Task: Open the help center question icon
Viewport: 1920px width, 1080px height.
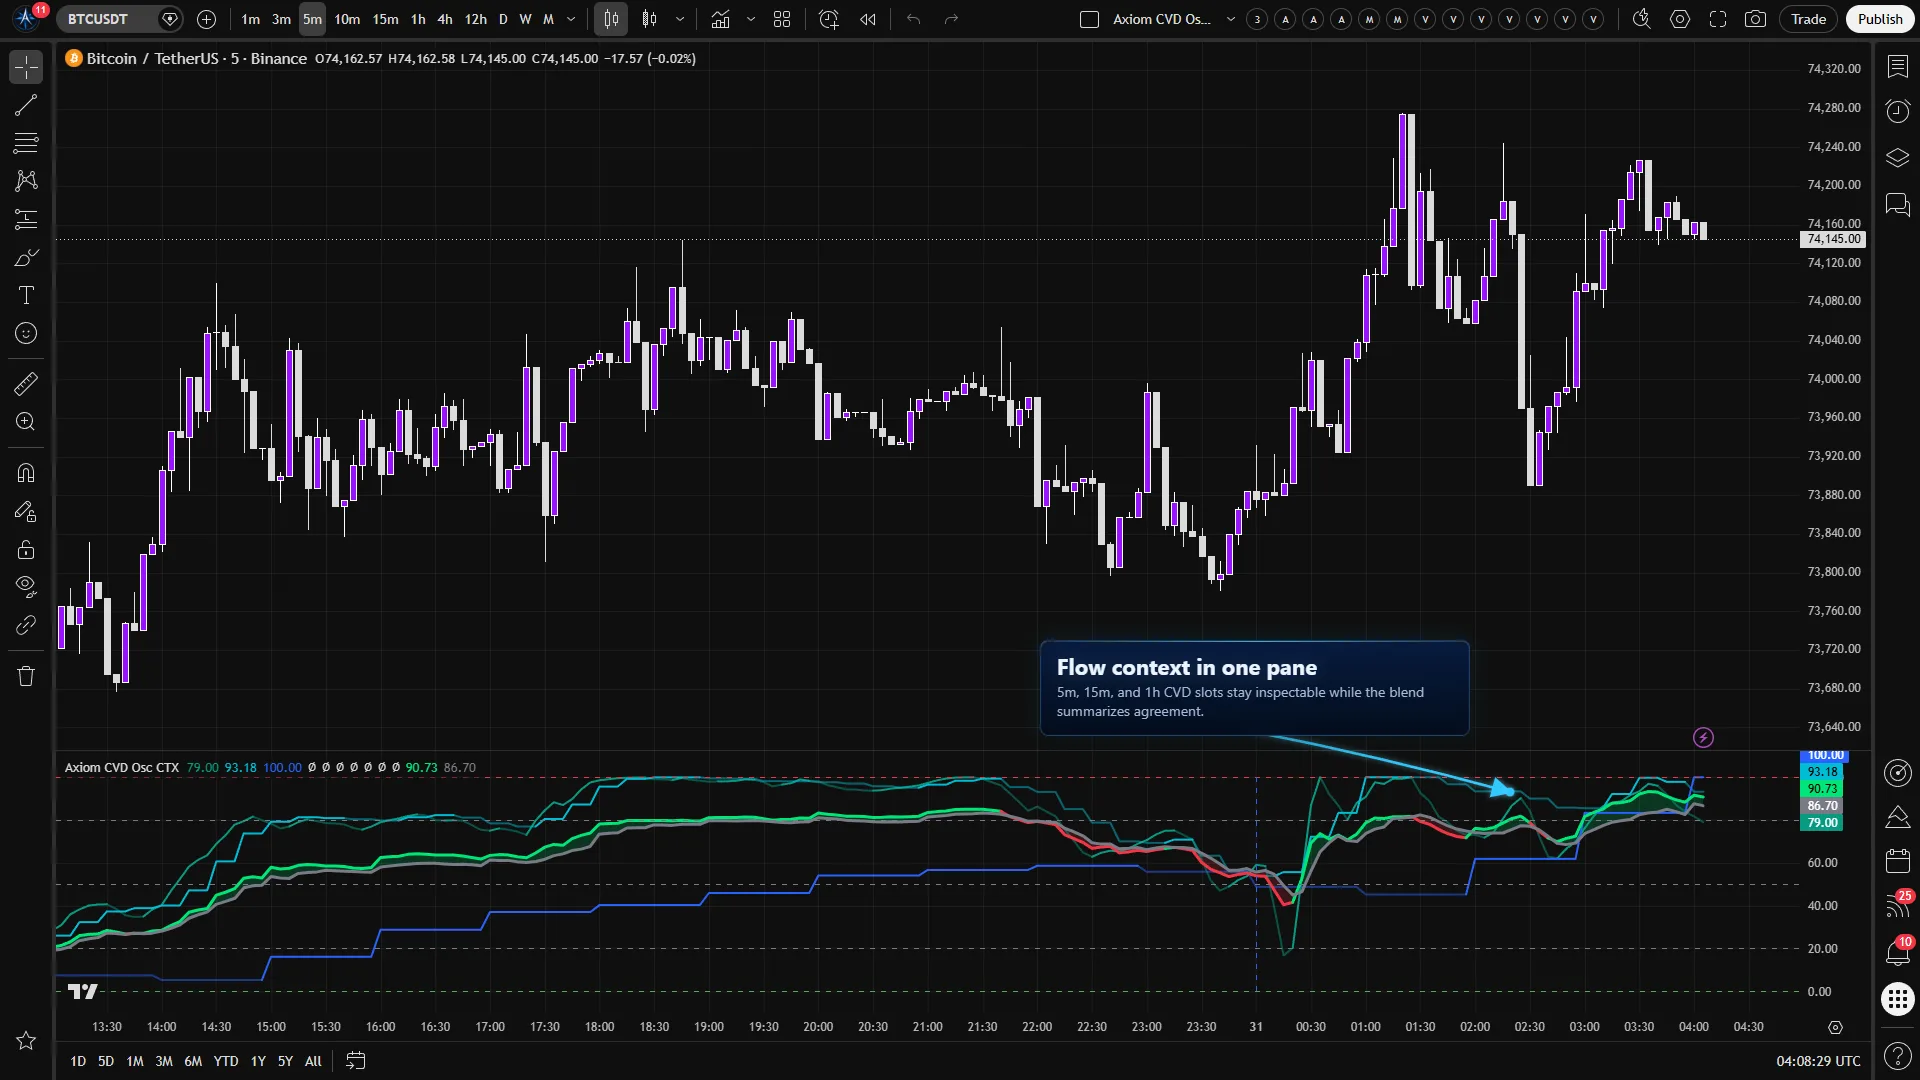Action: pyautogui.click(x=1898, y=1055)
